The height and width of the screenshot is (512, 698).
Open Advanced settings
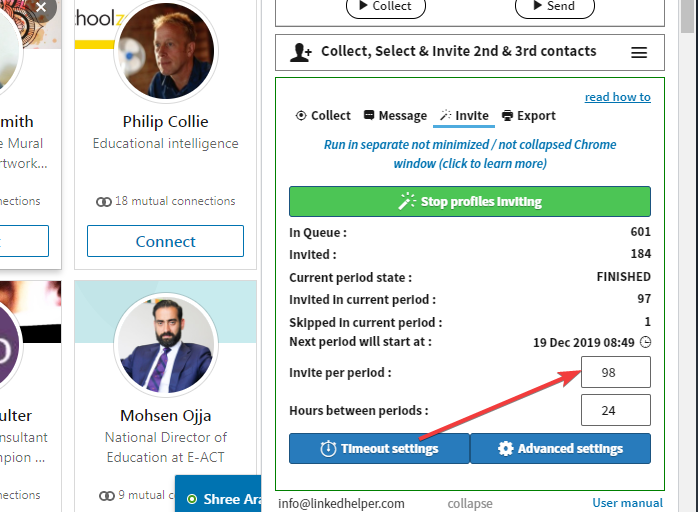click(560, 449)
